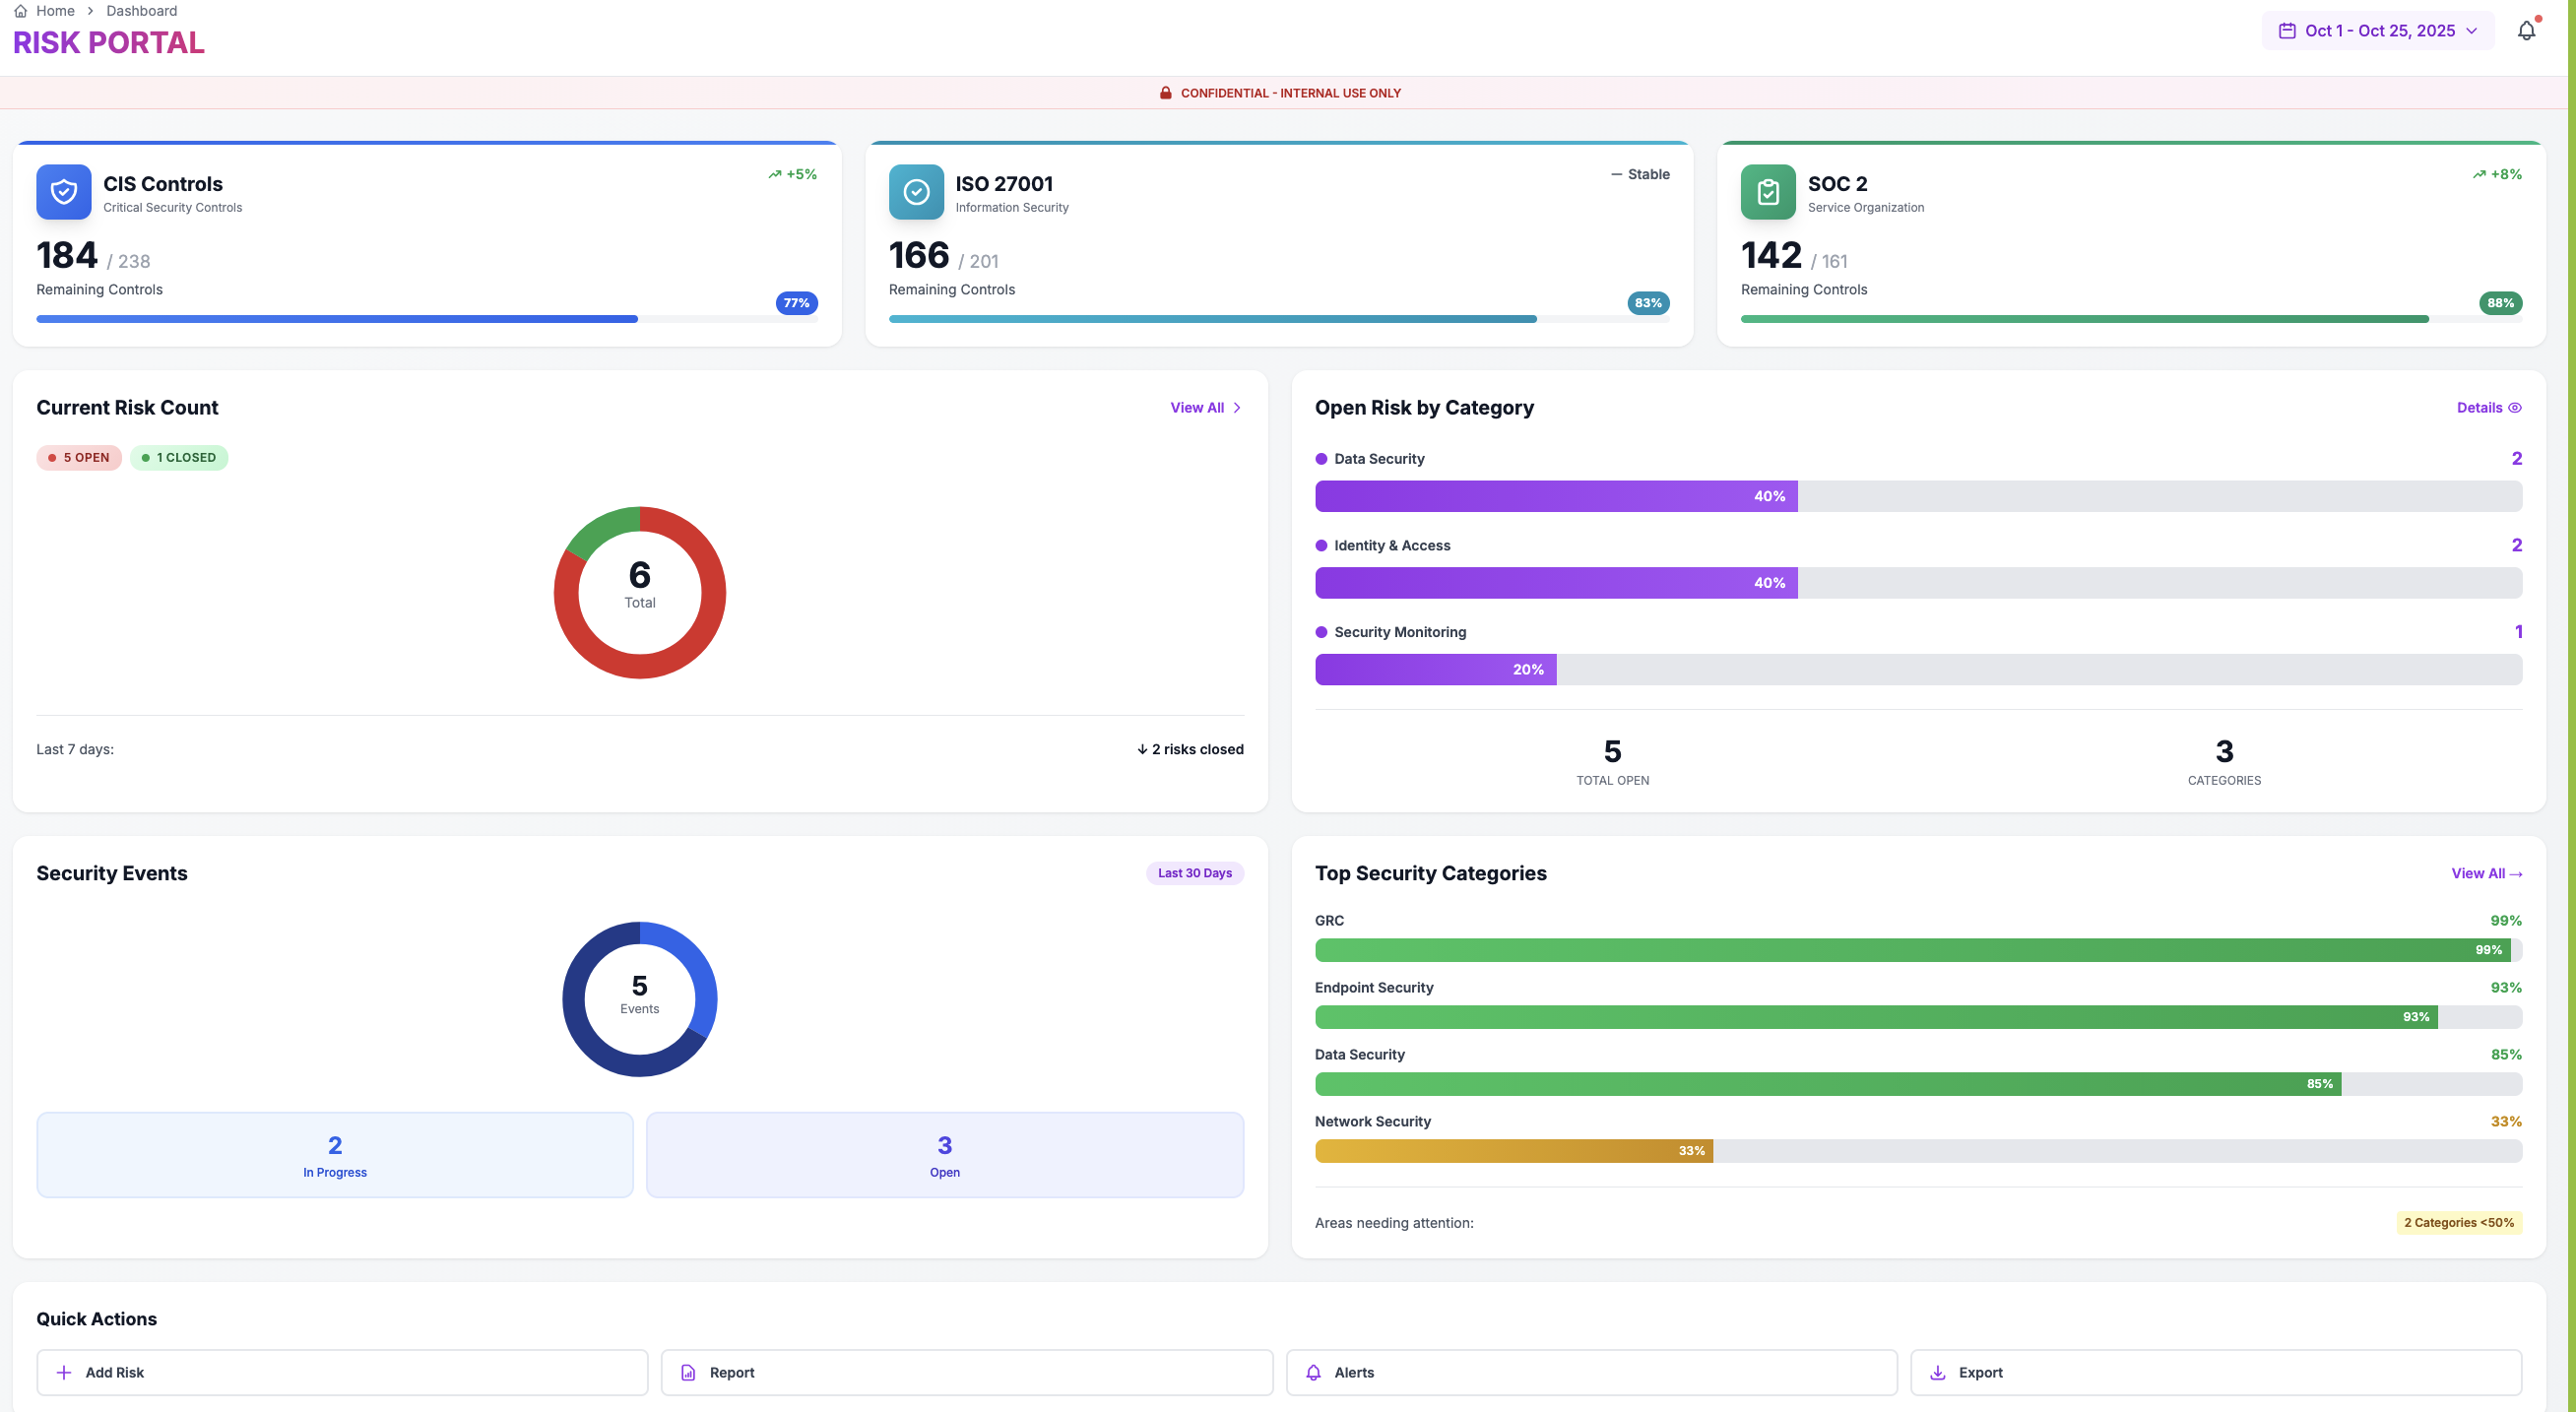Go to Dashboard breadcrumb item
2576x1412 pixels.
coord(141,11)
